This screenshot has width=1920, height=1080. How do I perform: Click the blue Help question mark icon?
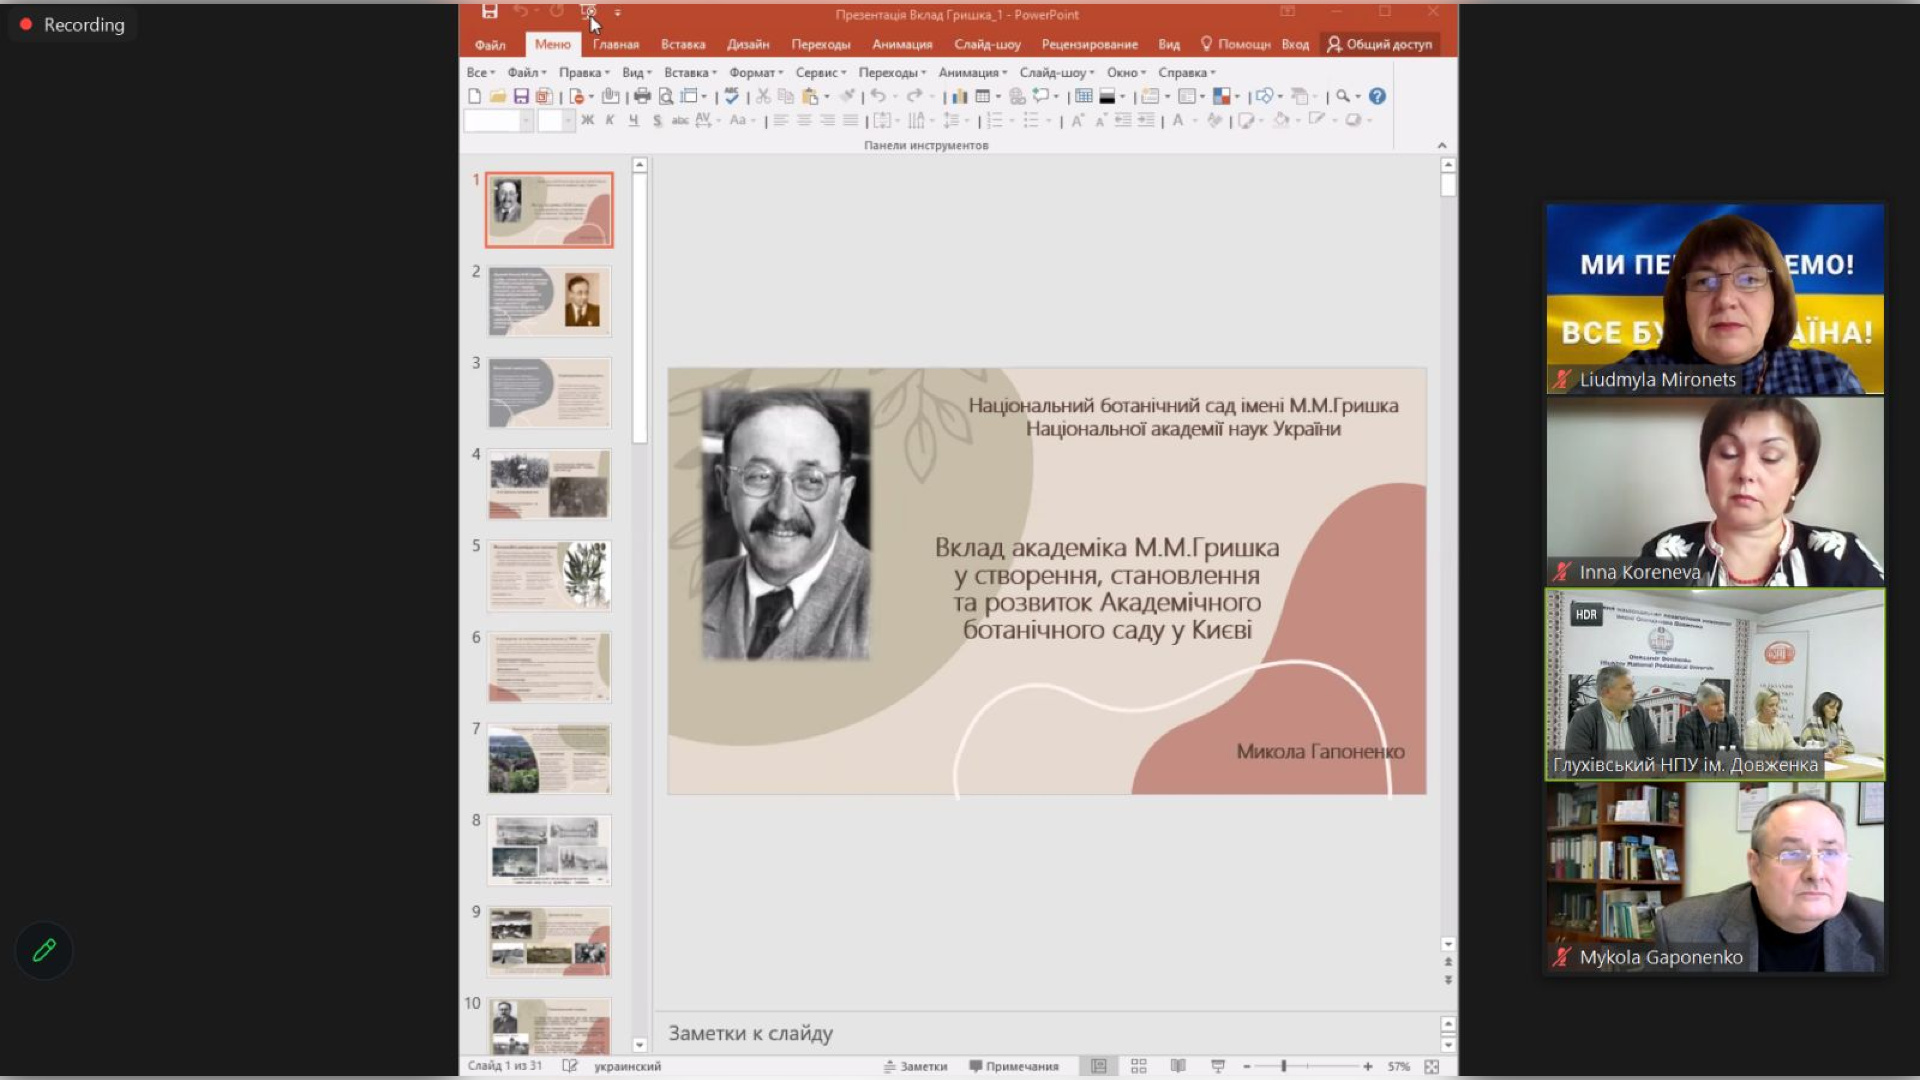(x=1377, y=97)
